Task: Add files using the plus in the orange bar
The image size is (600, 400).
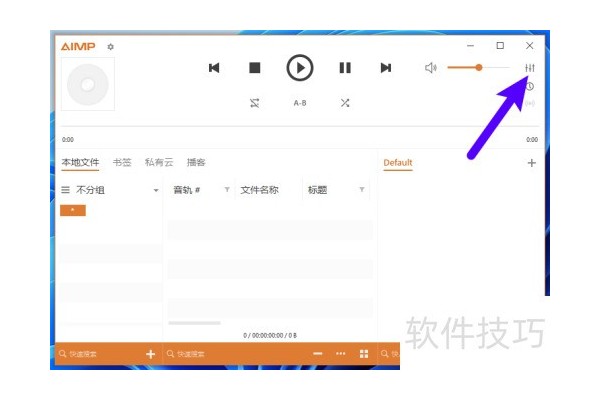Action: [150, 354]
